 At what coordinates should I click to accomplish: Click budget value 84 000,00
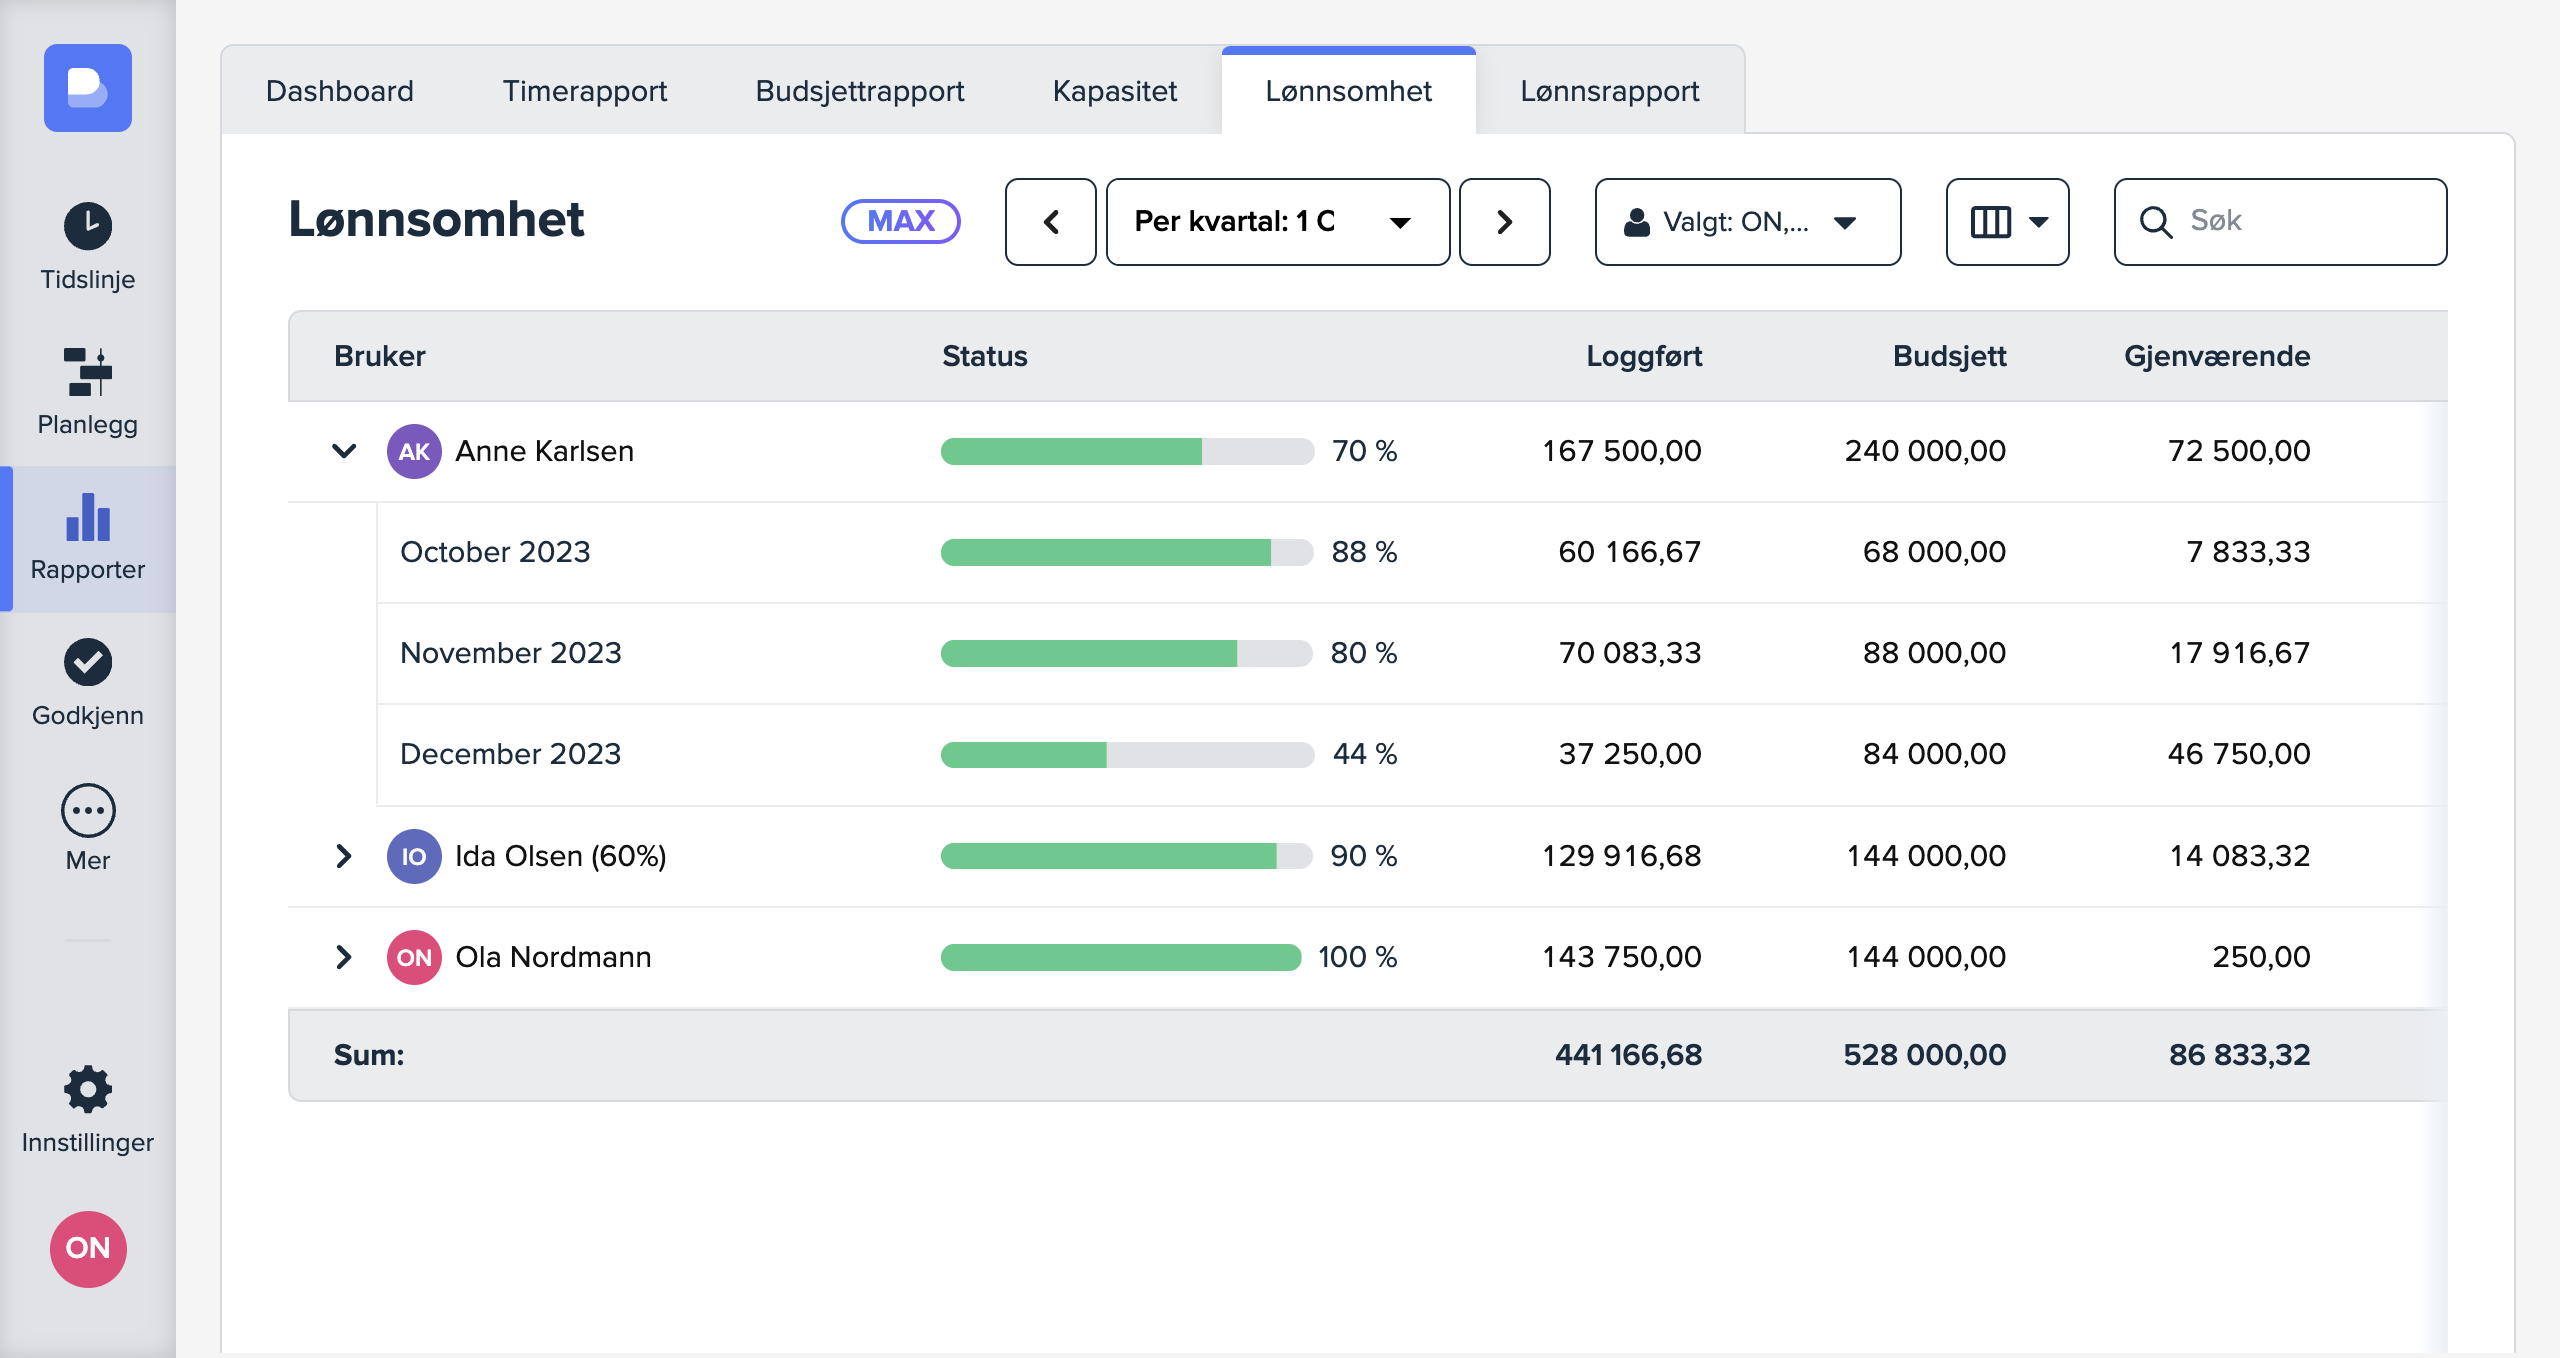1934,754
